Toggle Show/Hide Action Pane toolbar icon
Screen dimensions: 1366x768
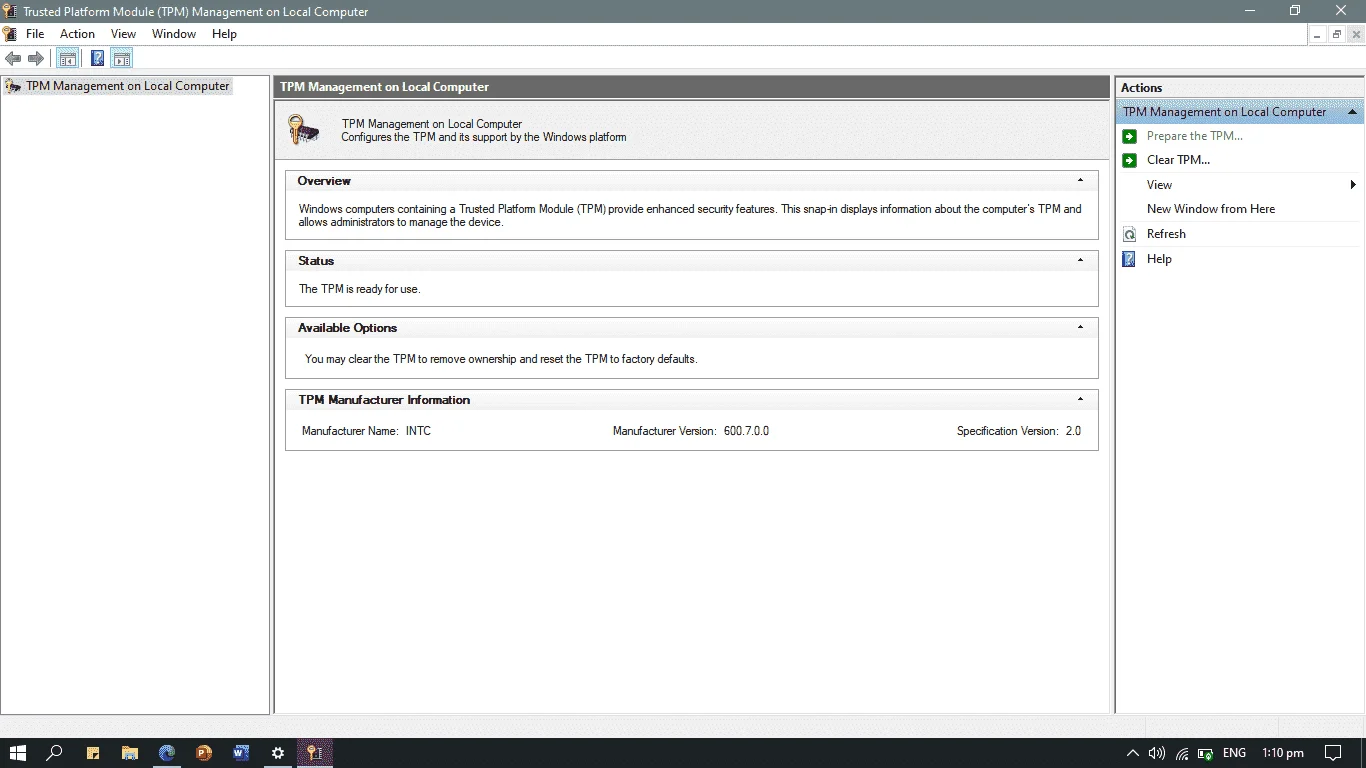pyautogui.click(x=122, y=59)
